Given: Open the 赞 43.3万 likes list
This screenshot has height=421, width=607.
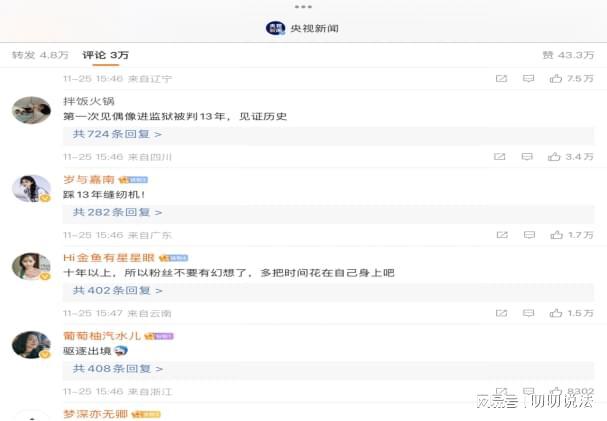Looking at the screenshot, I should tap(568, 55).
